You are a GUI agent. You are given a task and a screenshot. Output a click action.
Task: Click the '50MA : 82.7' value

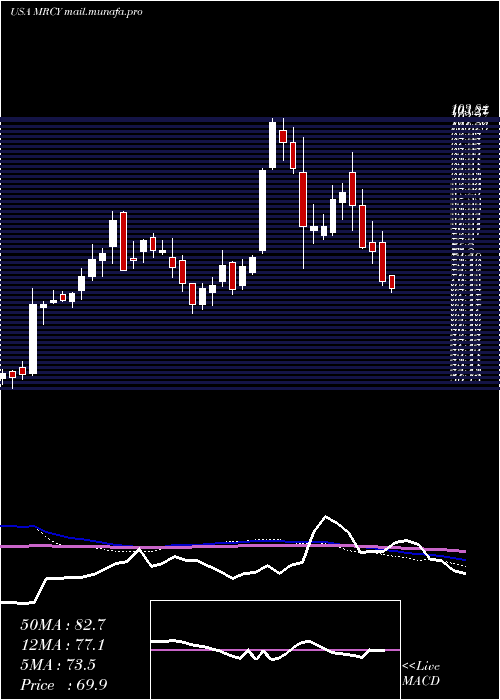point(63,625)
